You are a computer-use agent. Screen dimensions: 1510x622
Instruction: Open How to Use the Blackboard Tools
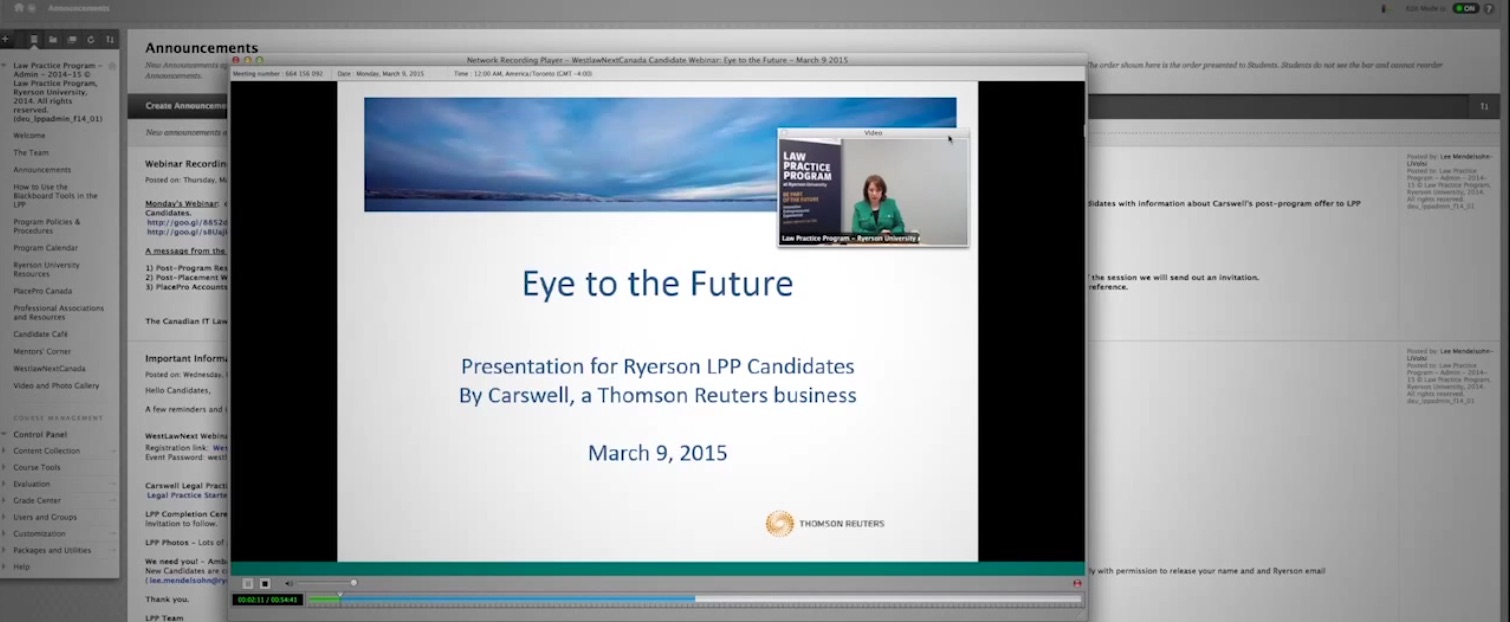pos(55,196)
